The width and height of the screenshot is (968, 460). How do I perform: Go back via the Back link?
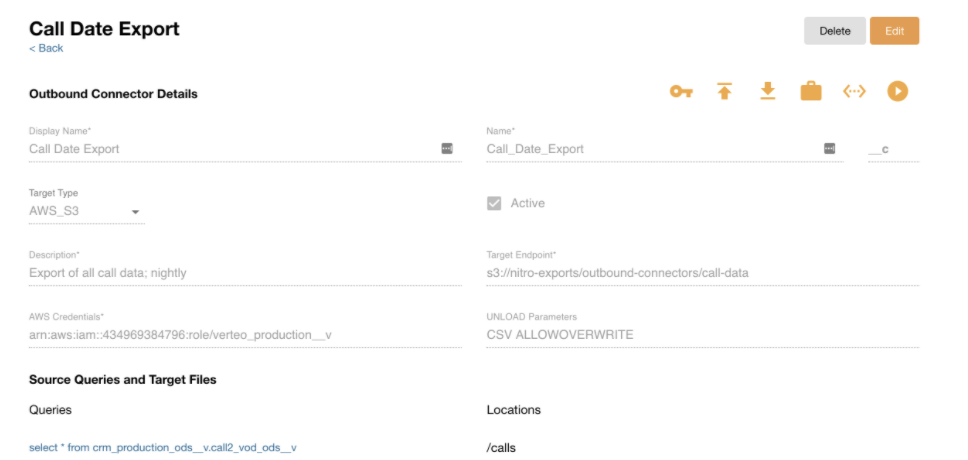(x=46, y=48)
